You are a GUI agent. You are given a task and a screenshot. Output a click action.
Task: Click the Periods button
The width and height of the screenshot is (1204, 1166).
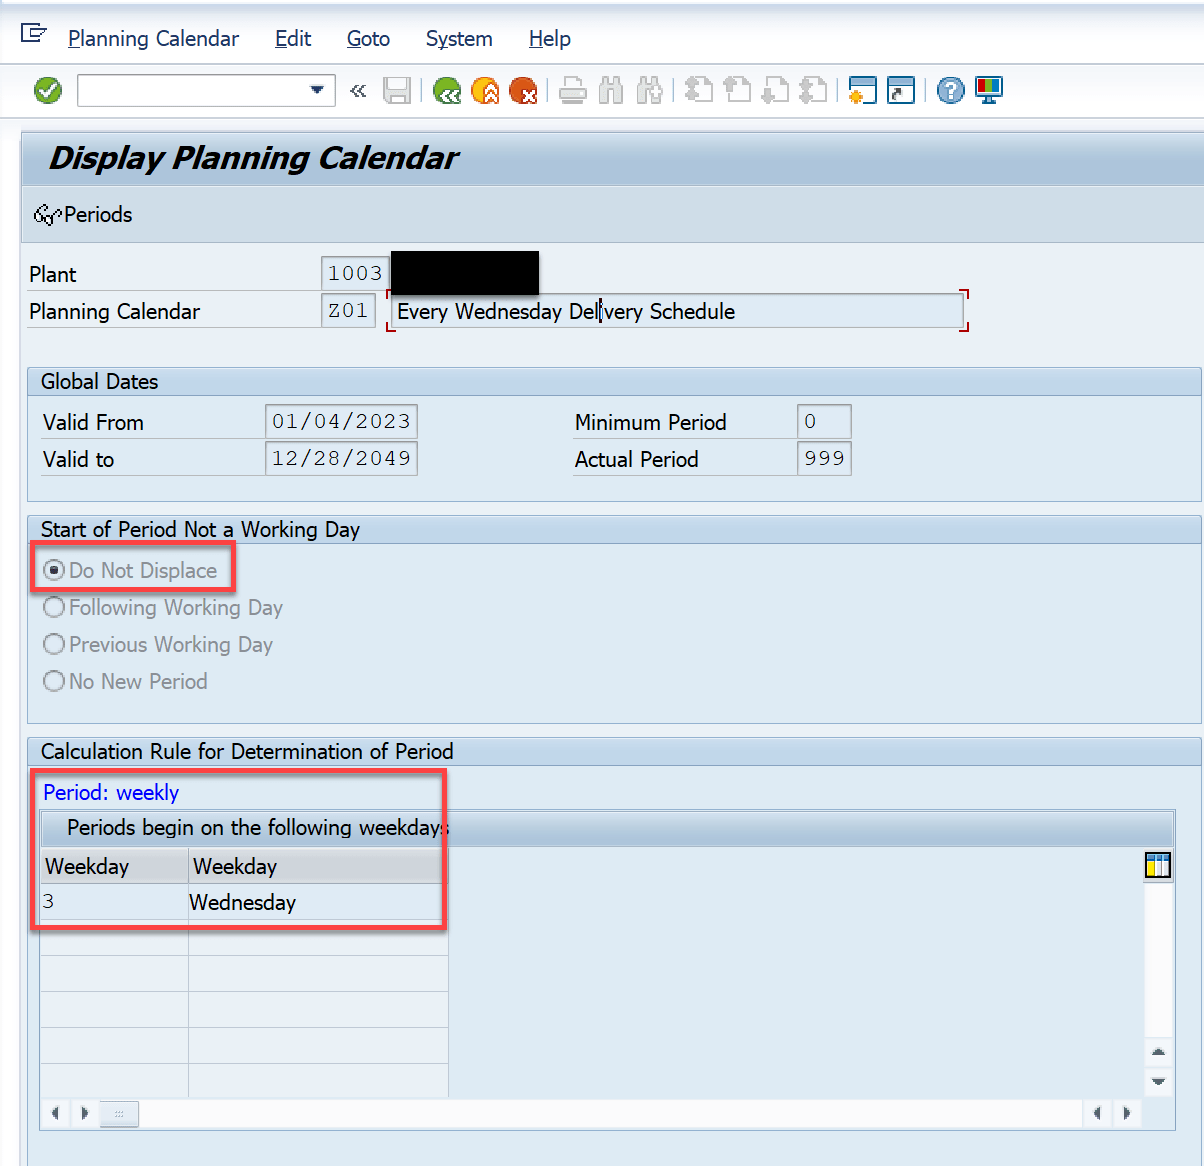[83, 214]
